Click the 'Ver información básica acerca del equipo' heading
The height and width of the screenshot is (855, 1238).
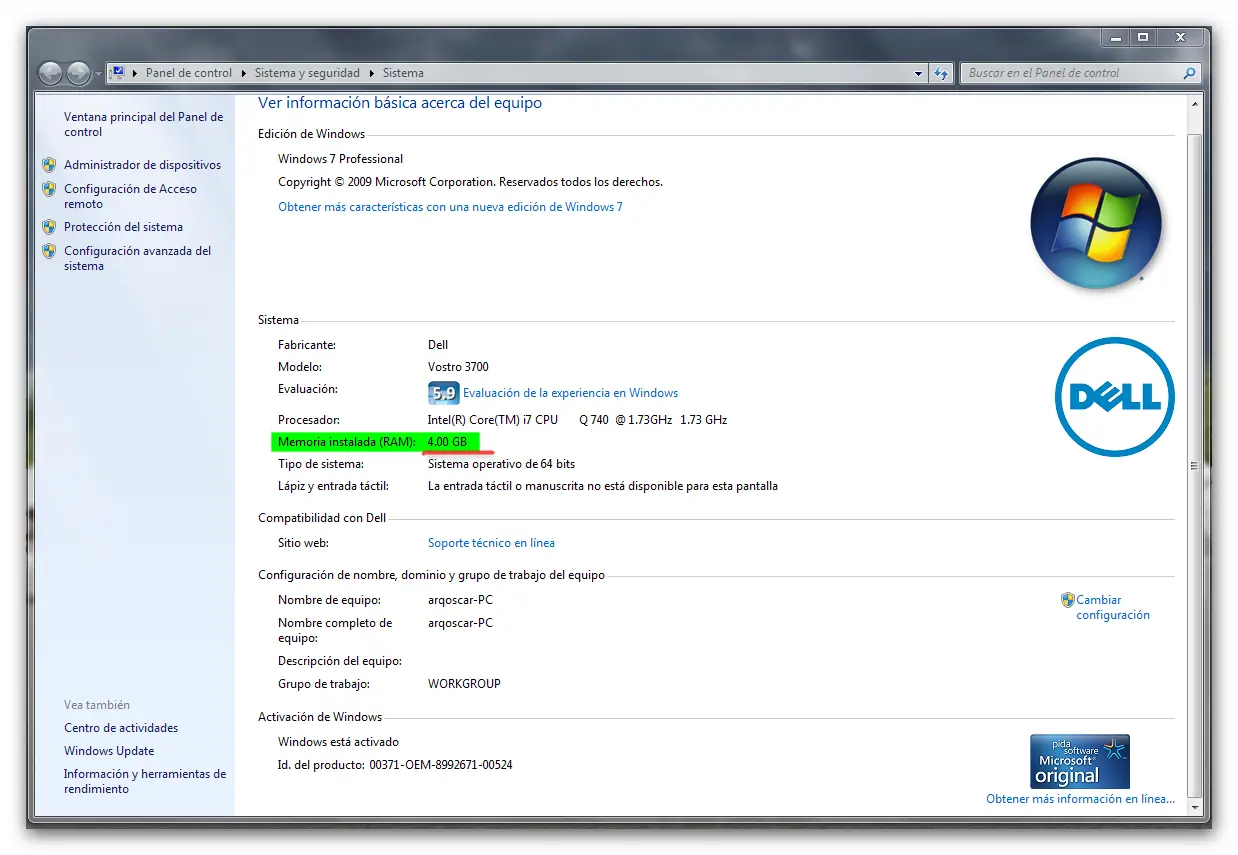[400, 103]
